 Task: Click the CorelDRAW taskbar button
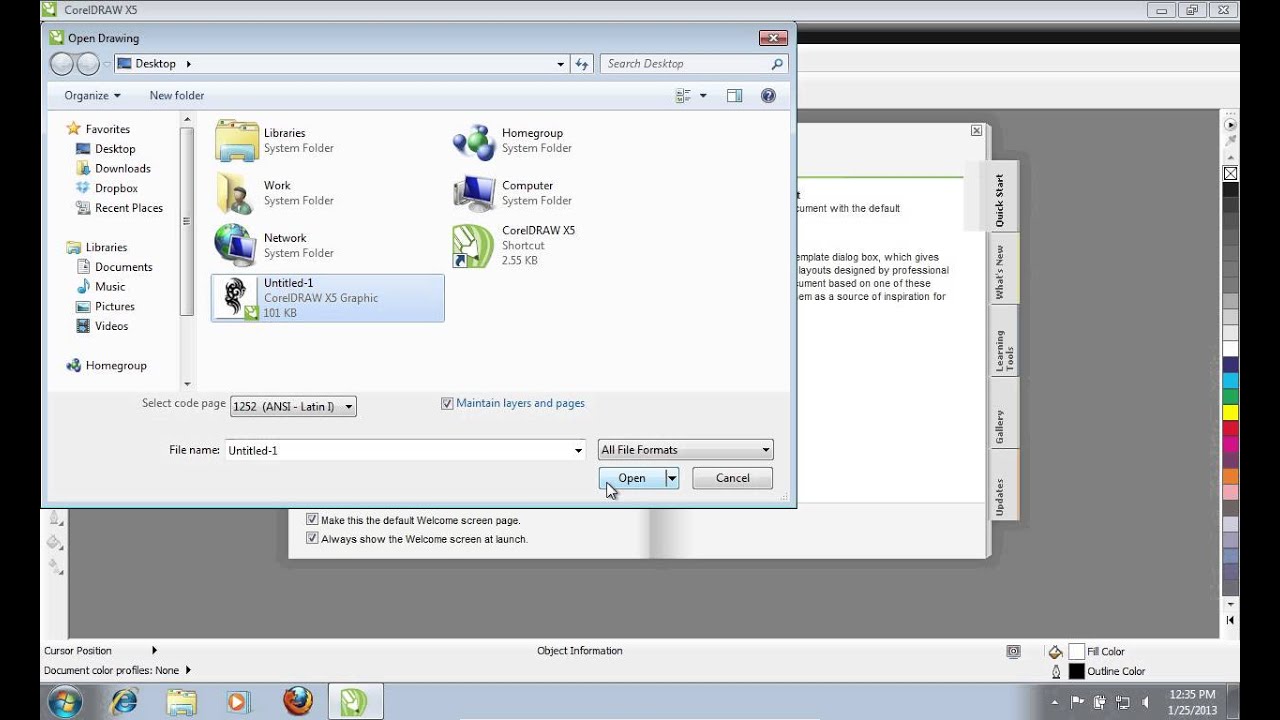click(354, 702)
